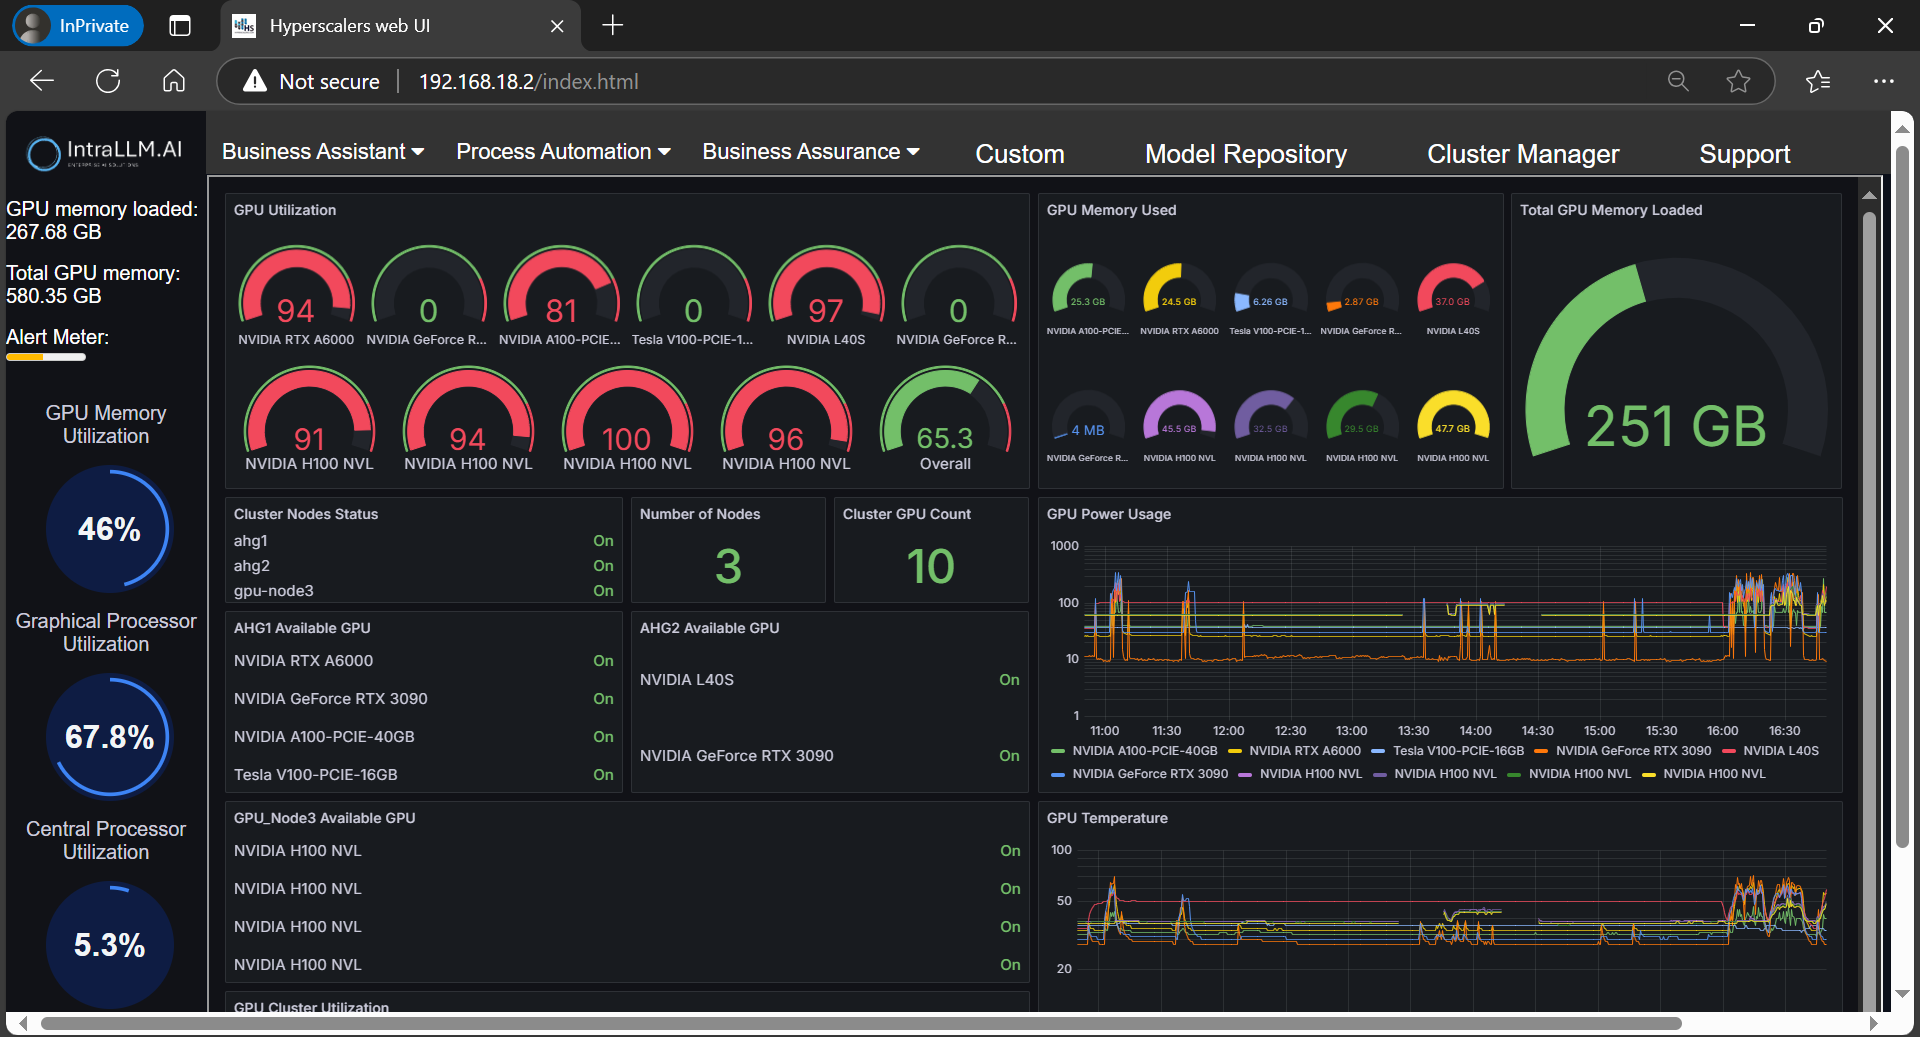Expand the Business Assurance dropdown

pos(810,152)
